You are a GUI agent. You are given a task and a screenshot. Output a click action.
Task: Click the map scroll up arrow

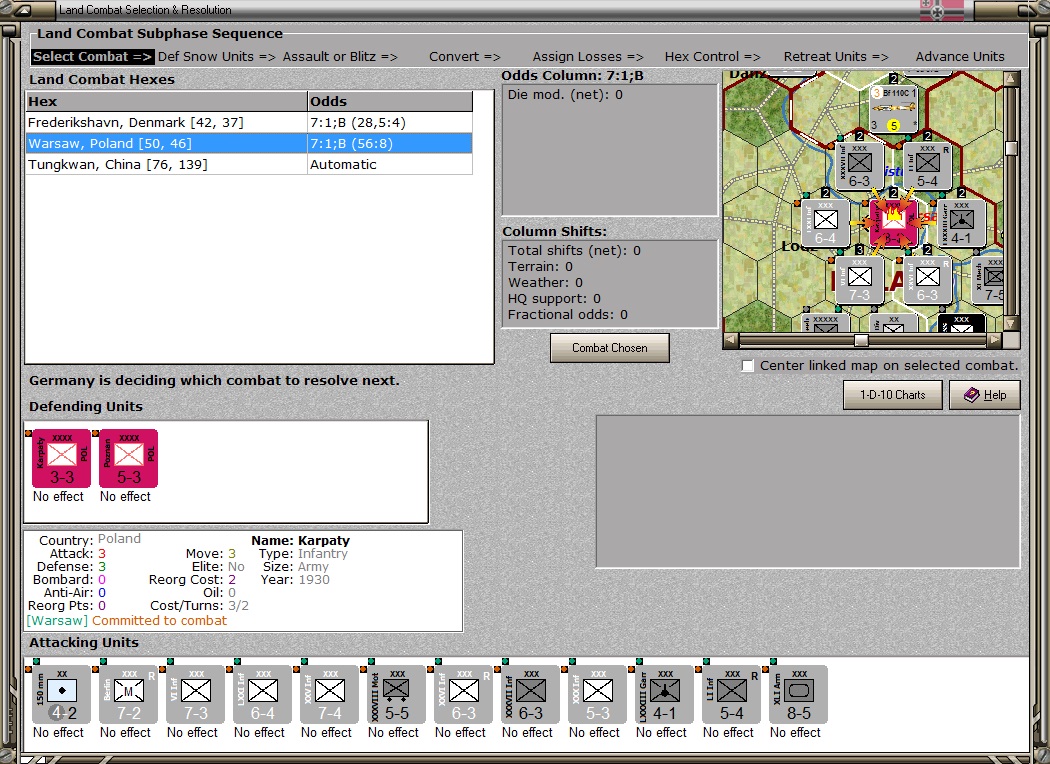(x=1011, y=79)
